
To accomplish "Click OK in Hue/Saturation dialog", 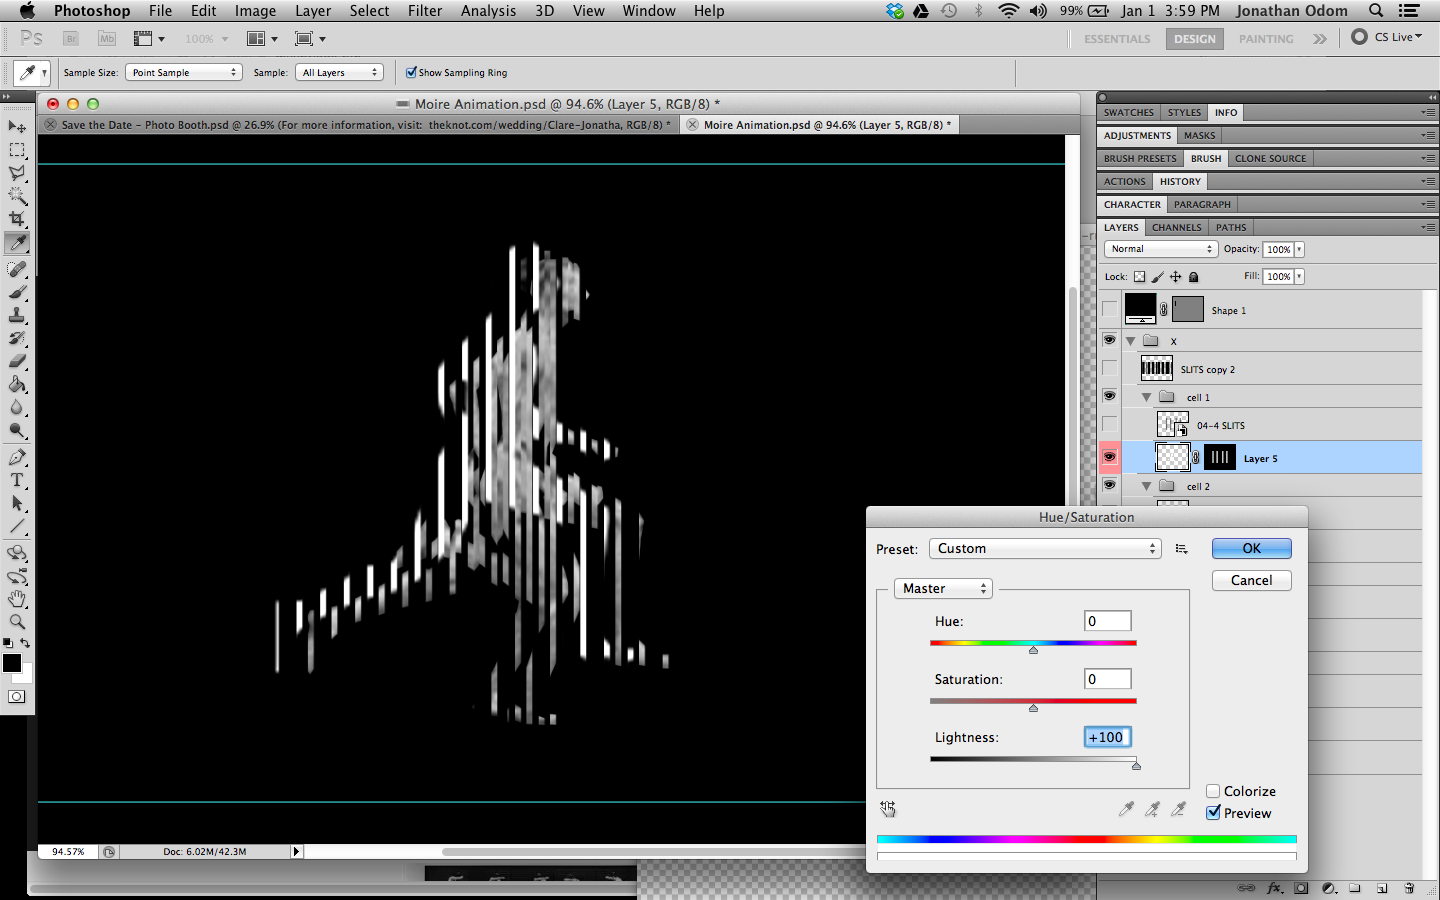I will [1251, 548].
